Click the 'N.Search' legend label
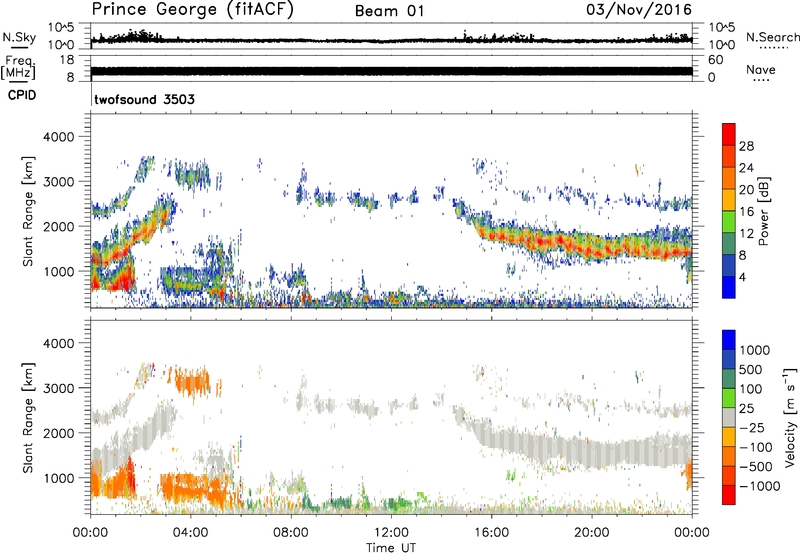Viewport: 800px width, 554px height. (x=772, y=37)
